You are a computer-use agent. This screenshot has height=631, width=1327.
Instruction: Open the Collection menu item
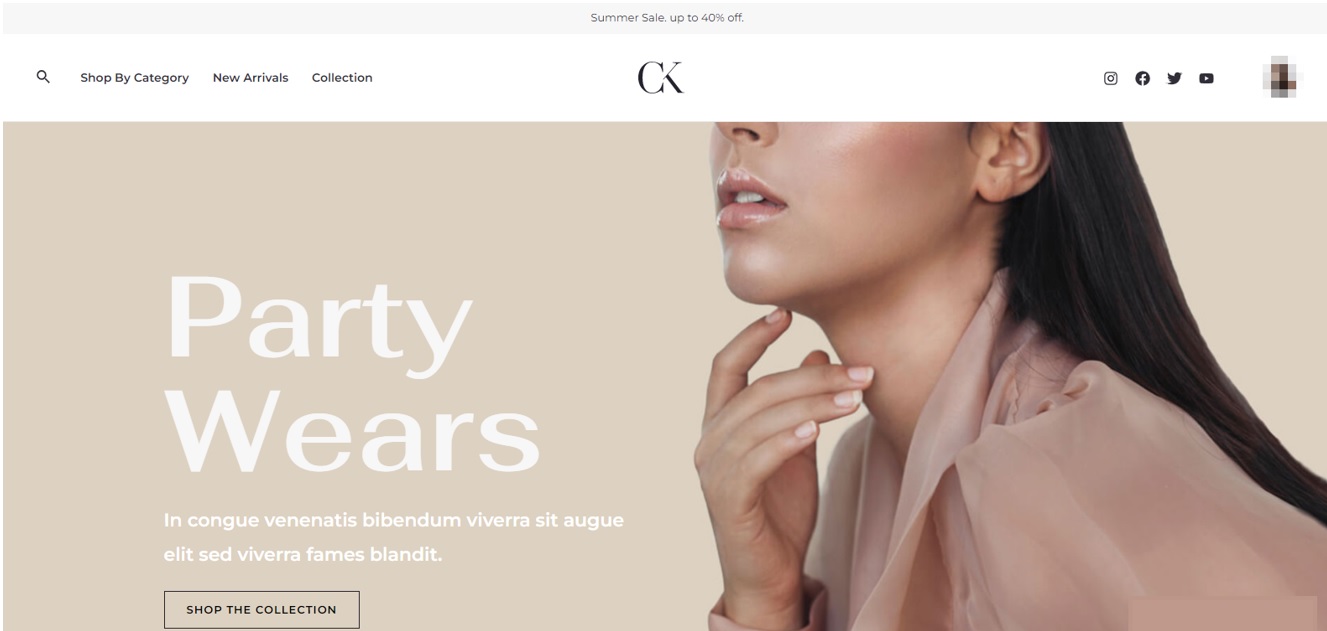[x=342, y=78]
